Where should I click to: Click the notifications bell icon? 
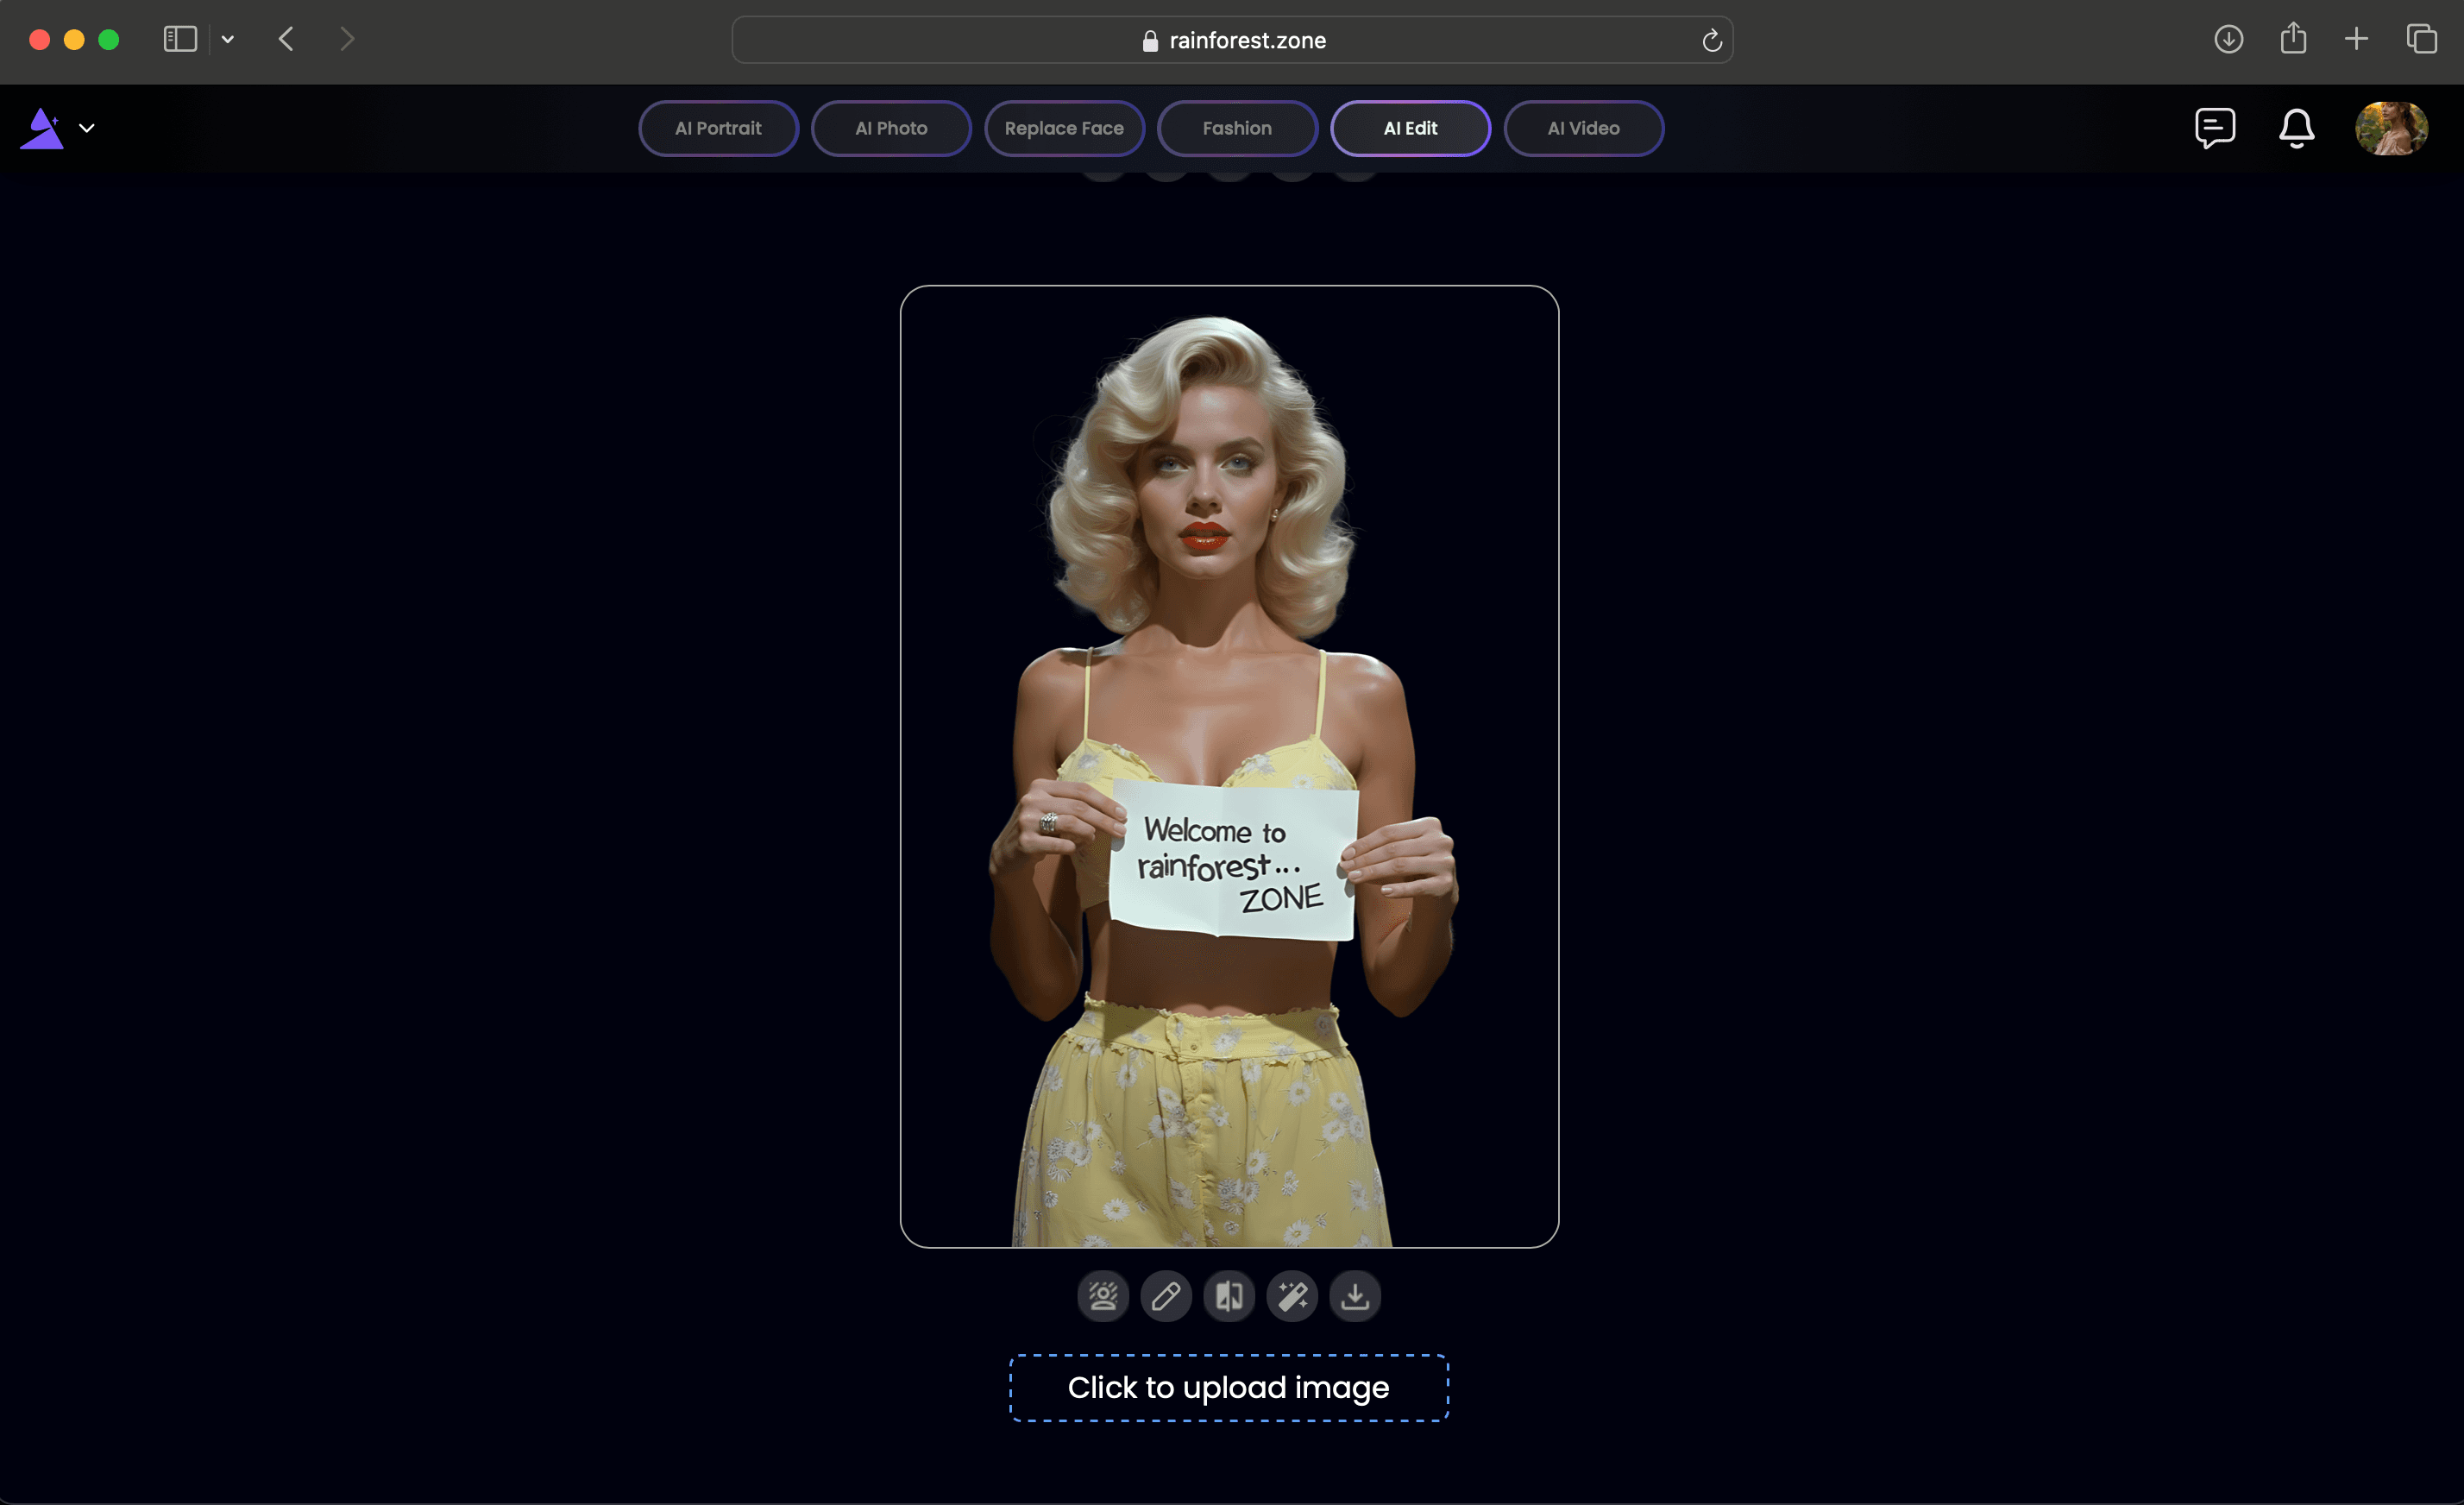2295,127
